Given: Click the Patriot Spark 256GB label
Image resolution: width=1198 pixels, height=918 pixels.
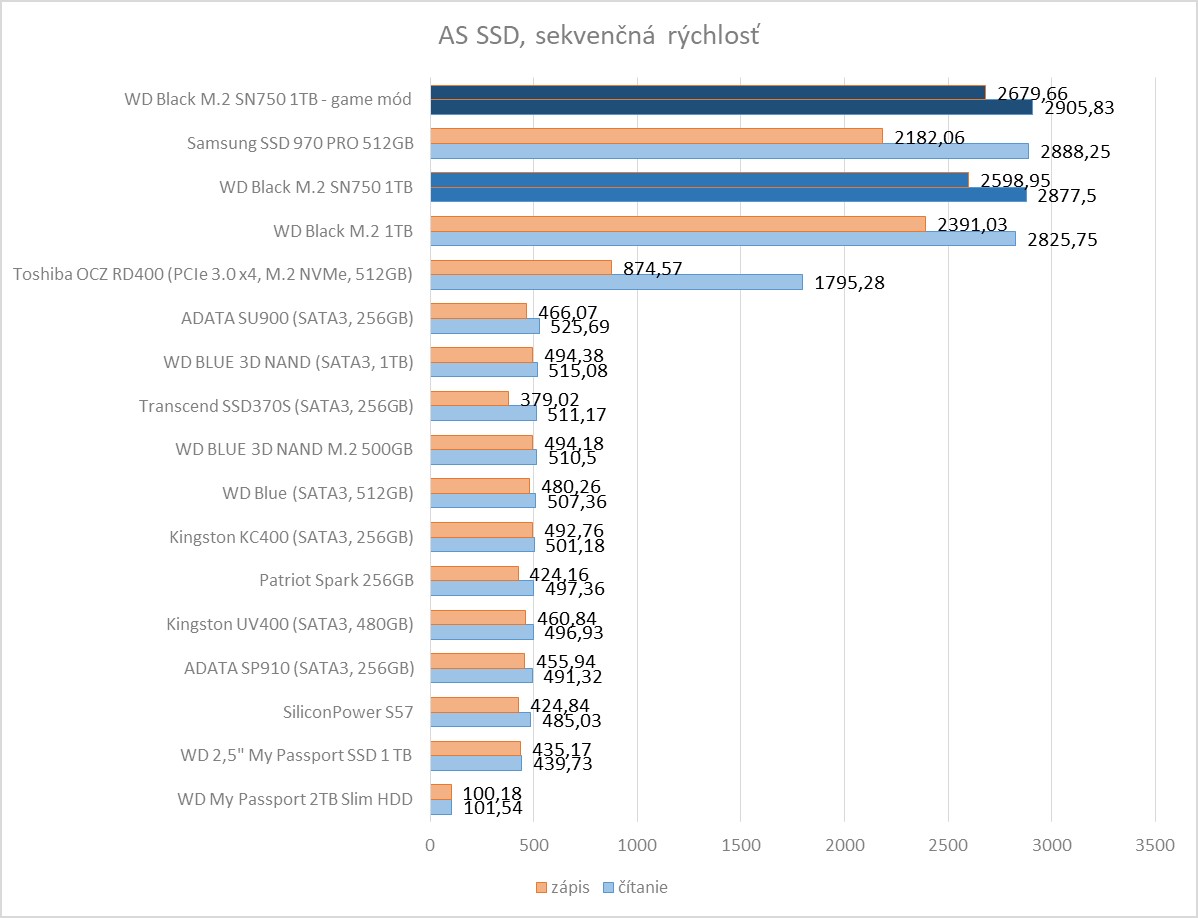Looking at the screenshot, I should [336, 580].
